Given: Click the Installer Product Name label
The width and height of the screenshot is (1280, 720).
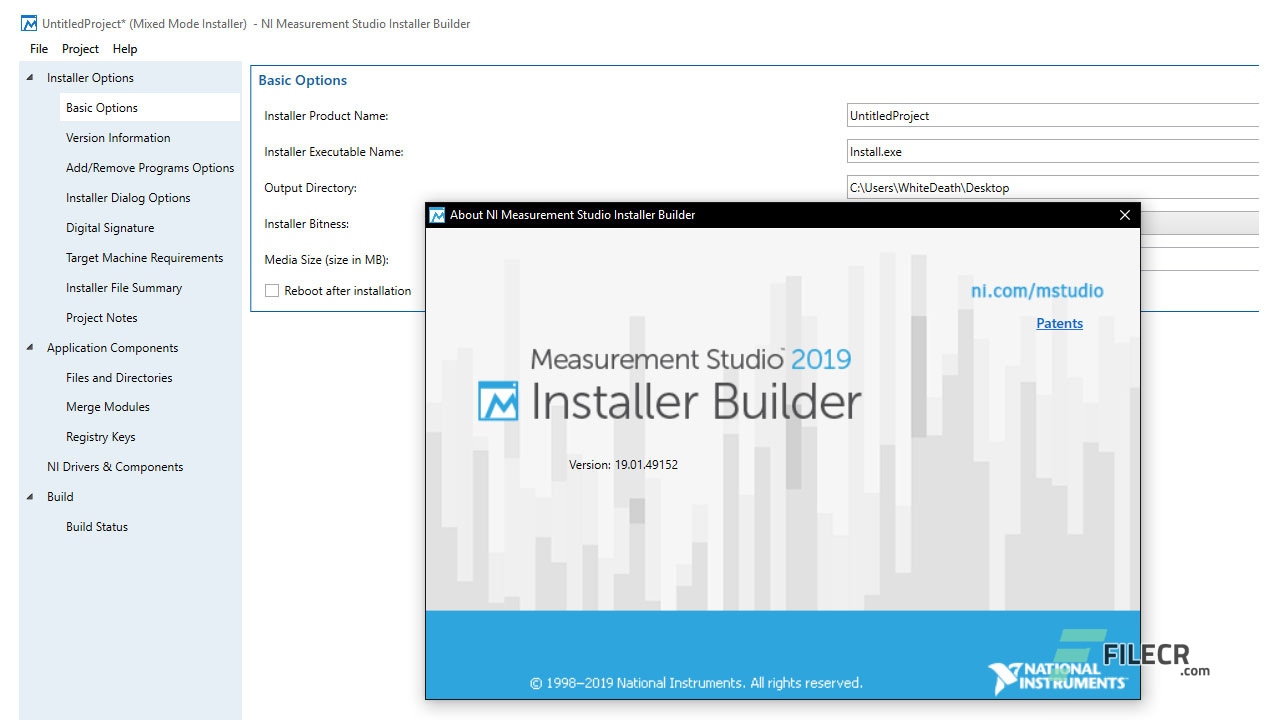Looking at the screenshot, I should 326,116.
